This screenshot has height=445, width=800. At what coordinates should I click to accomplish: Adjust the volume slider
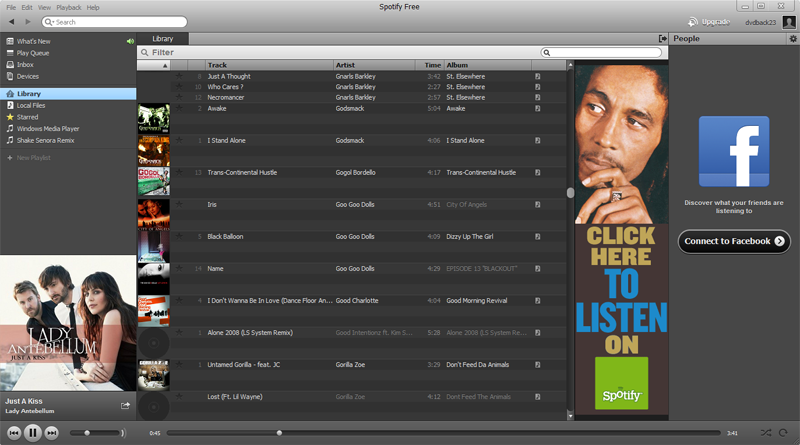tap(95, 433)
